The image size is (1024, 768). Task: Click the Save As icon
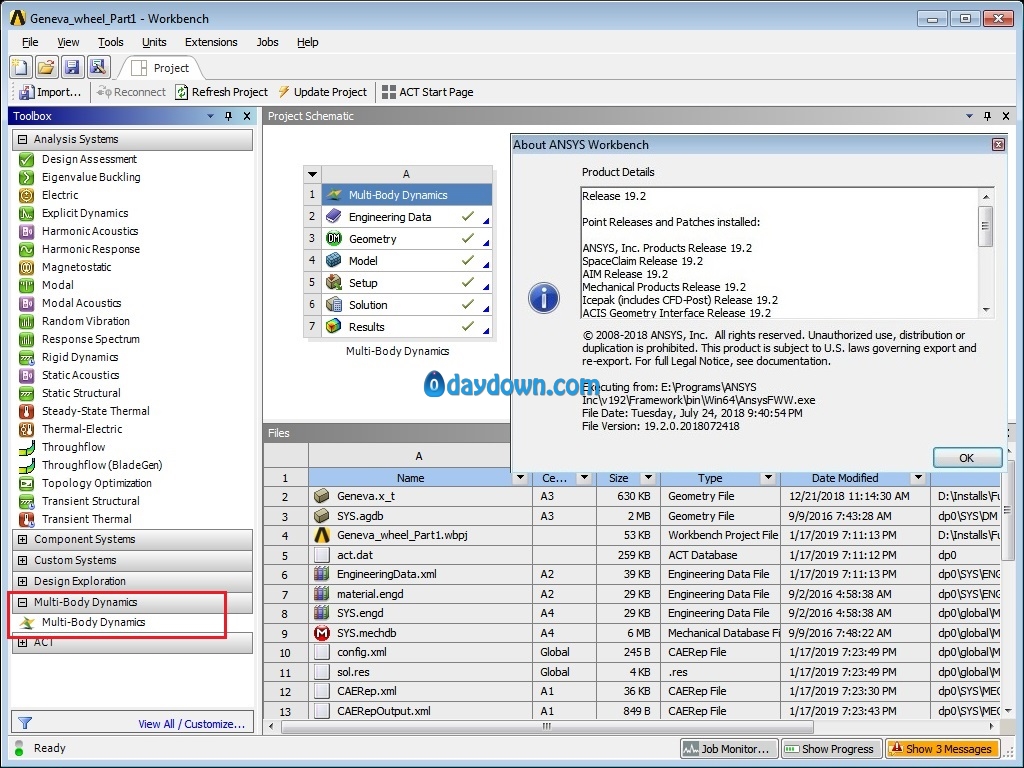(97, 67)
